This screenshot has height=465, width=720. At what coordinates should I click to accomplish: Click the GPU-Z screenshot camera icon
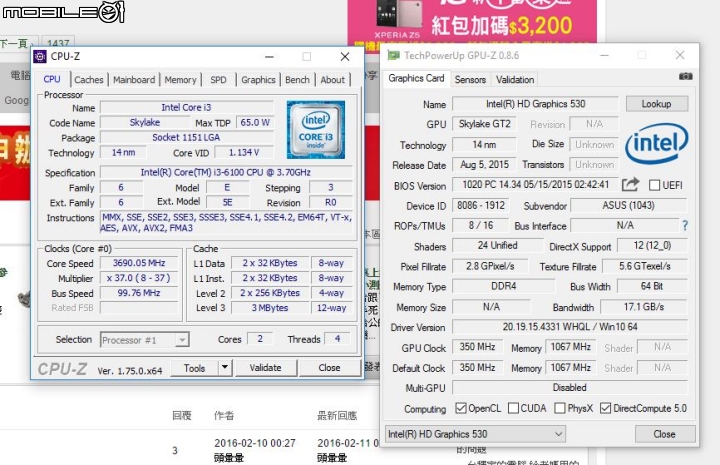(686, 76)
